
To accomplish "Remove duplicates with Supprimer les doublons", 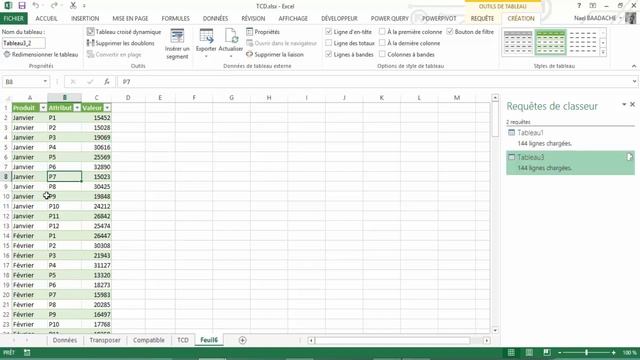I will [x=121, y=43].
